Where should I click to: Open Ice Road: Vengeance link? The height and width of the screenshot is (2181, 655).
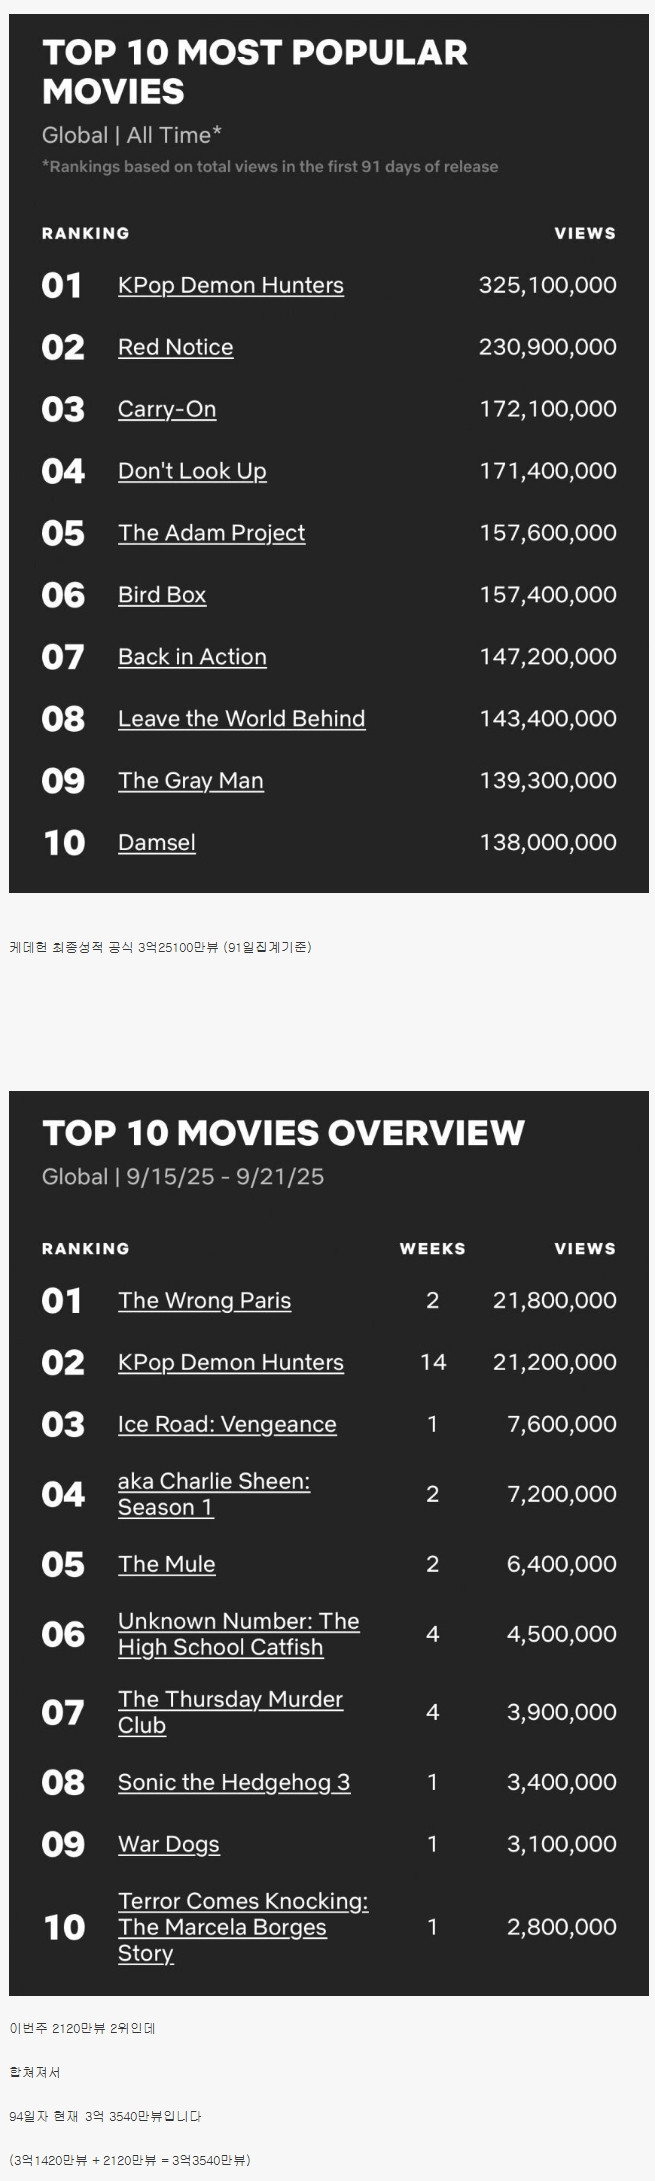pos(227,1424)
